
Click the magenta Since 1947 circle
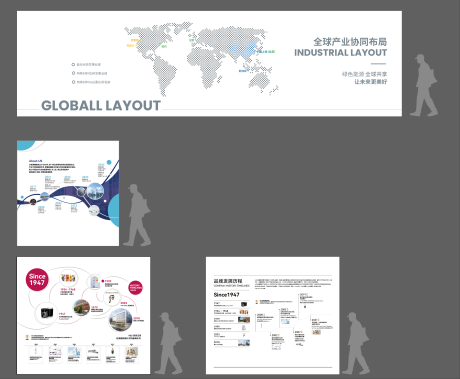click(37, 279)
